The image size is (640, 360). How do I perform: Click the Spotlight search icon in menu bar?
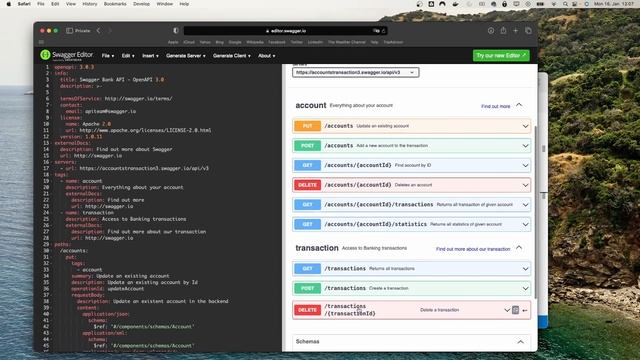pos(565,4)
